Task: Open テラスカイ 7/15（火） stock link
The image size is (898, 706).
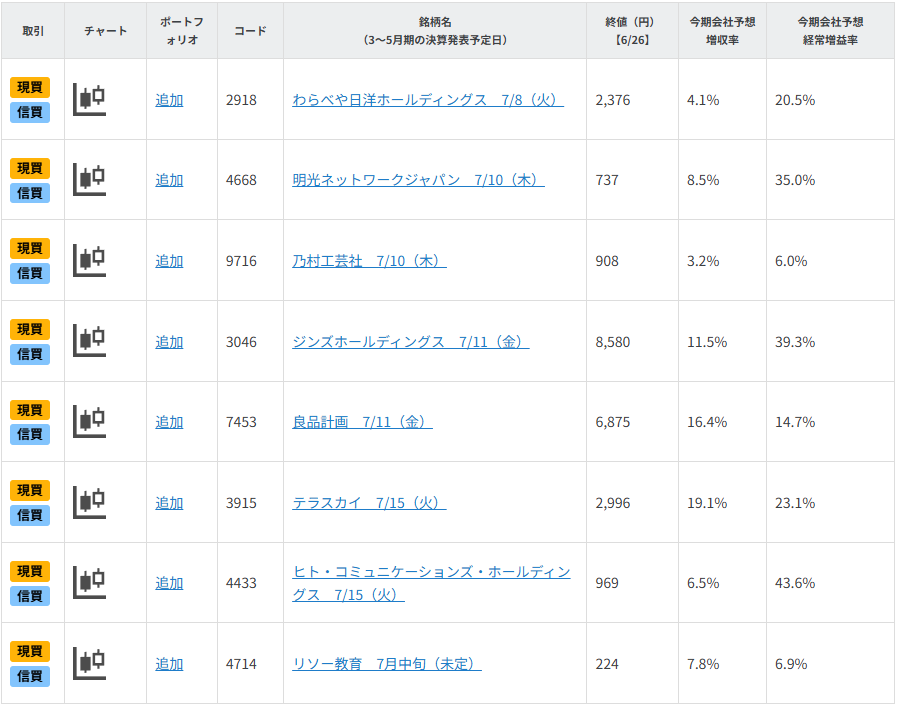Action: [369, 503]
